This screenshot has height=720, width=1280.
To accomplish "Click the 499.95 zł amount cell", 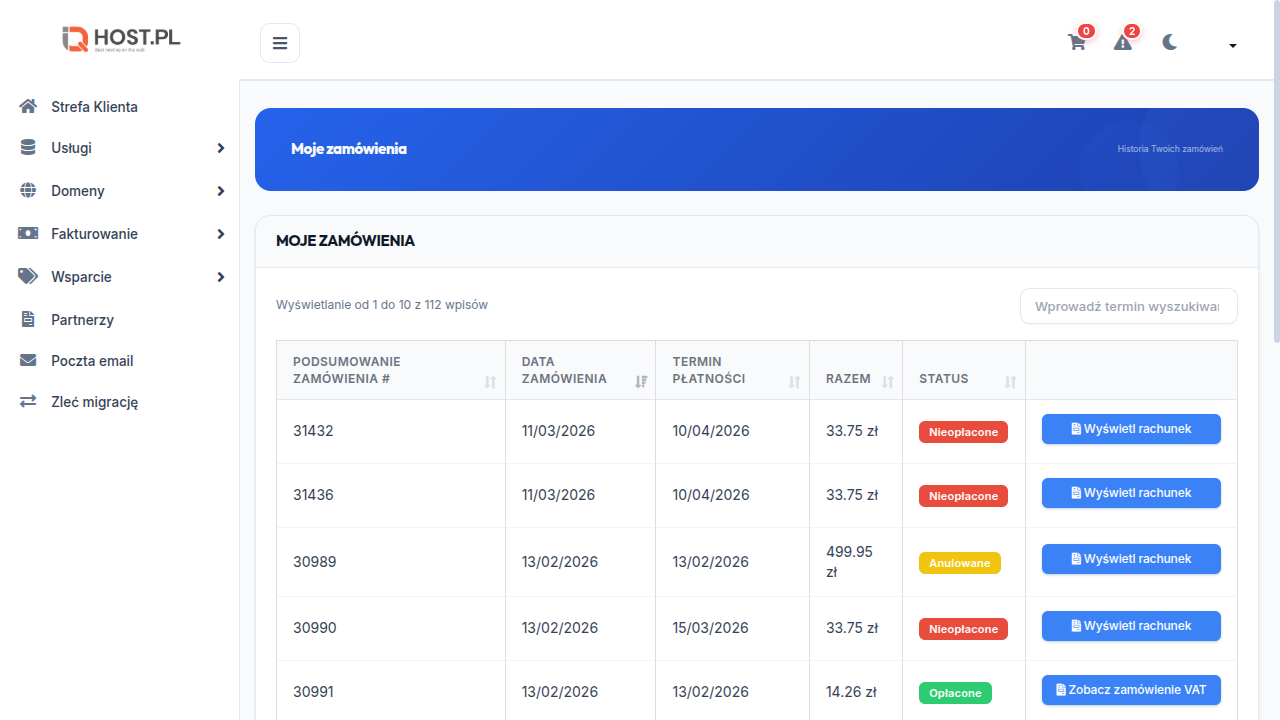I will [856, 562].
